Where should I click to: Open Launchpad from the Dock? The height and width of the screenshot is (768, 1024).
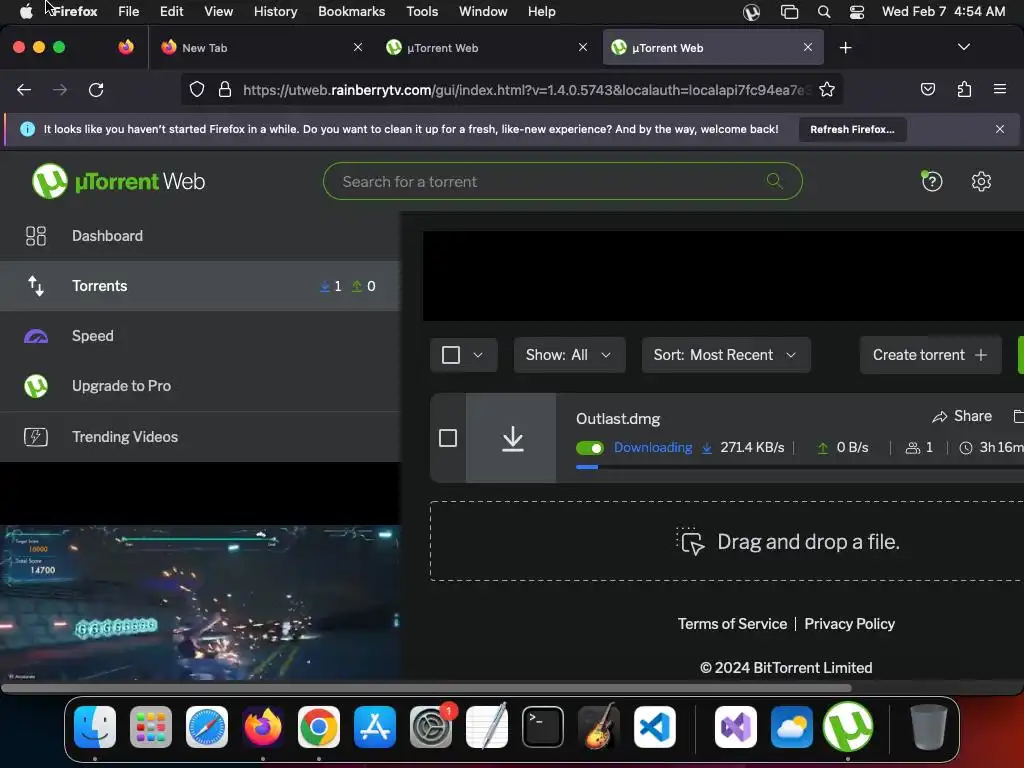[151, 726]
